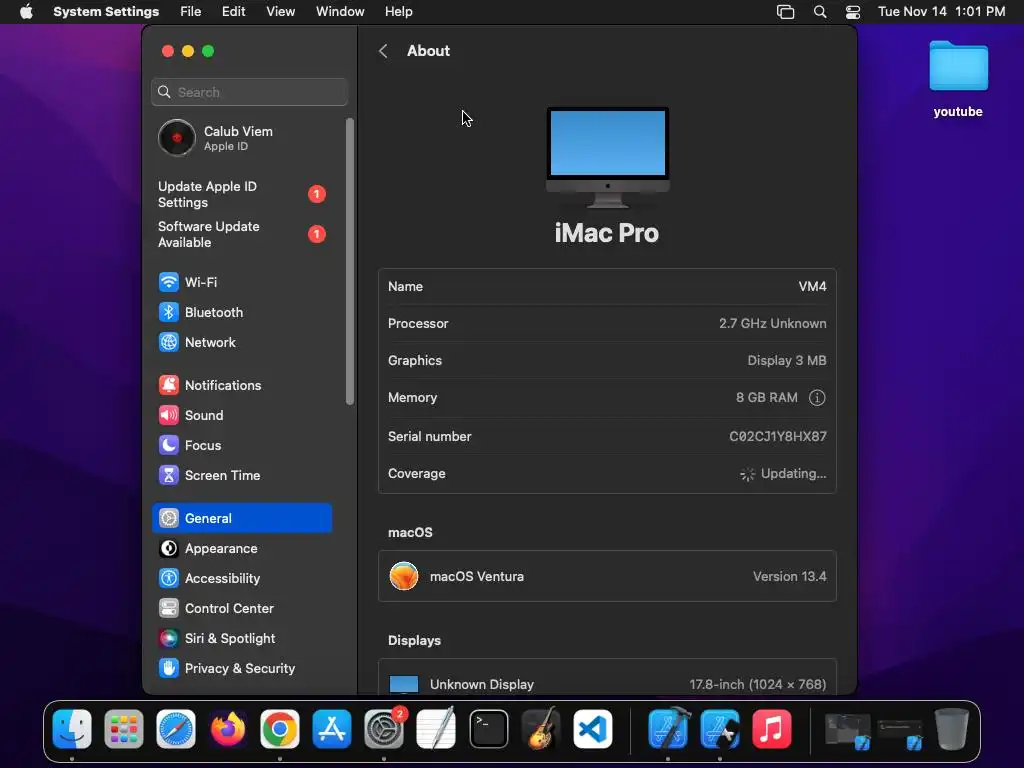Open the Help menu

coord(398,12)
